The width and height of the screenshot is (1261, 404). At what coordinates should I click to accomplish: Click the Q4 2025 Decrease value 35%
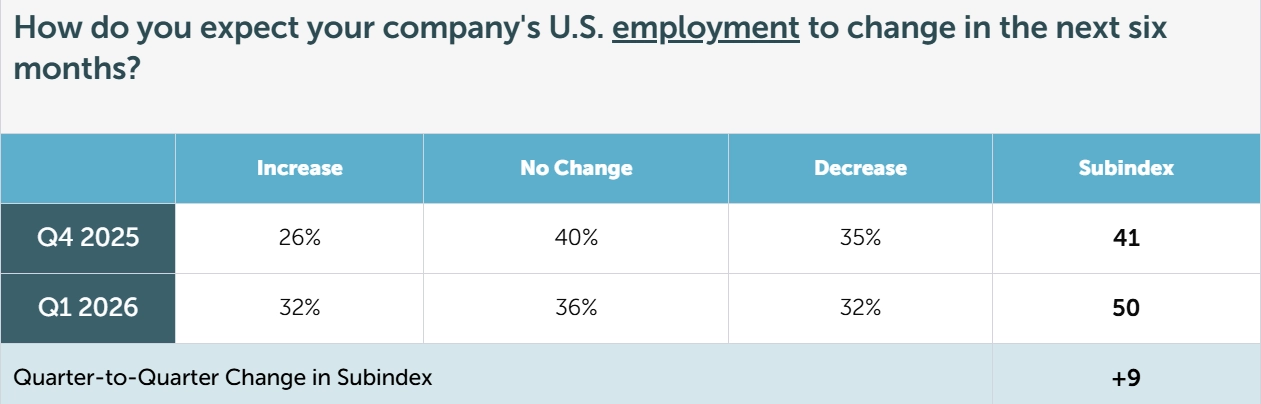[860, 238]
